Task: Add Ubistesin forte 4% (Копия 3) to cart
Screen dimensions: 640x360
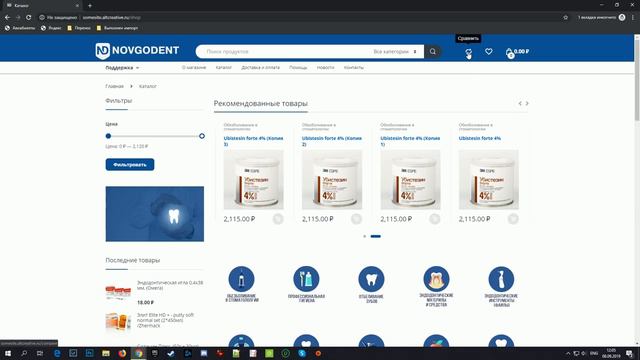Action: pos(278,219)
